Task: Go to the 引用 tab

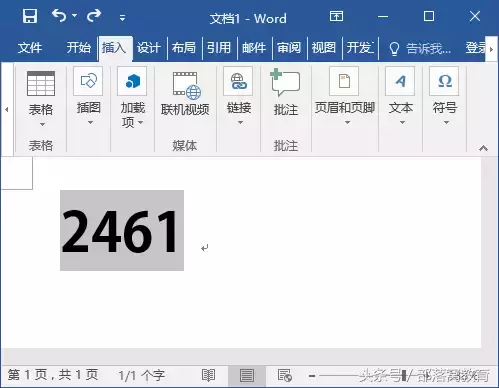Action: (x=219, y=48)
